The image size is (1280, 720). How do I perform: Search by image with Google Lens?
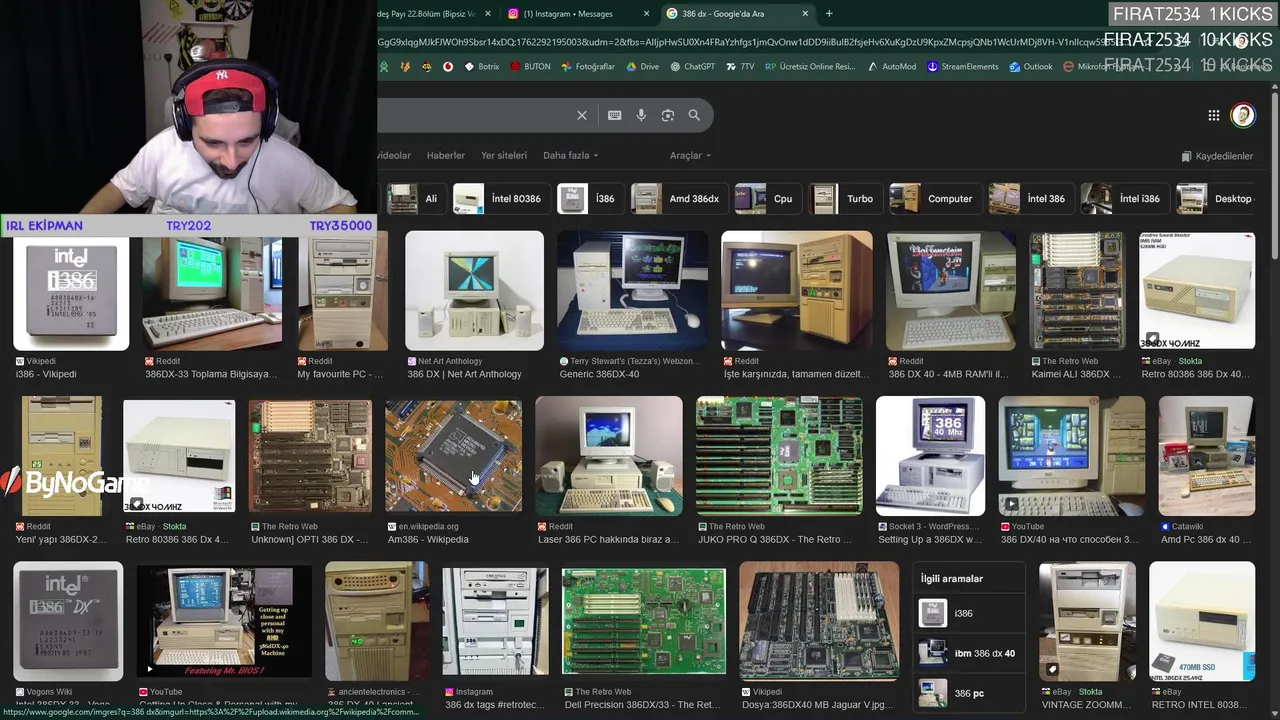pyautogui.click(x=668, y=115)
